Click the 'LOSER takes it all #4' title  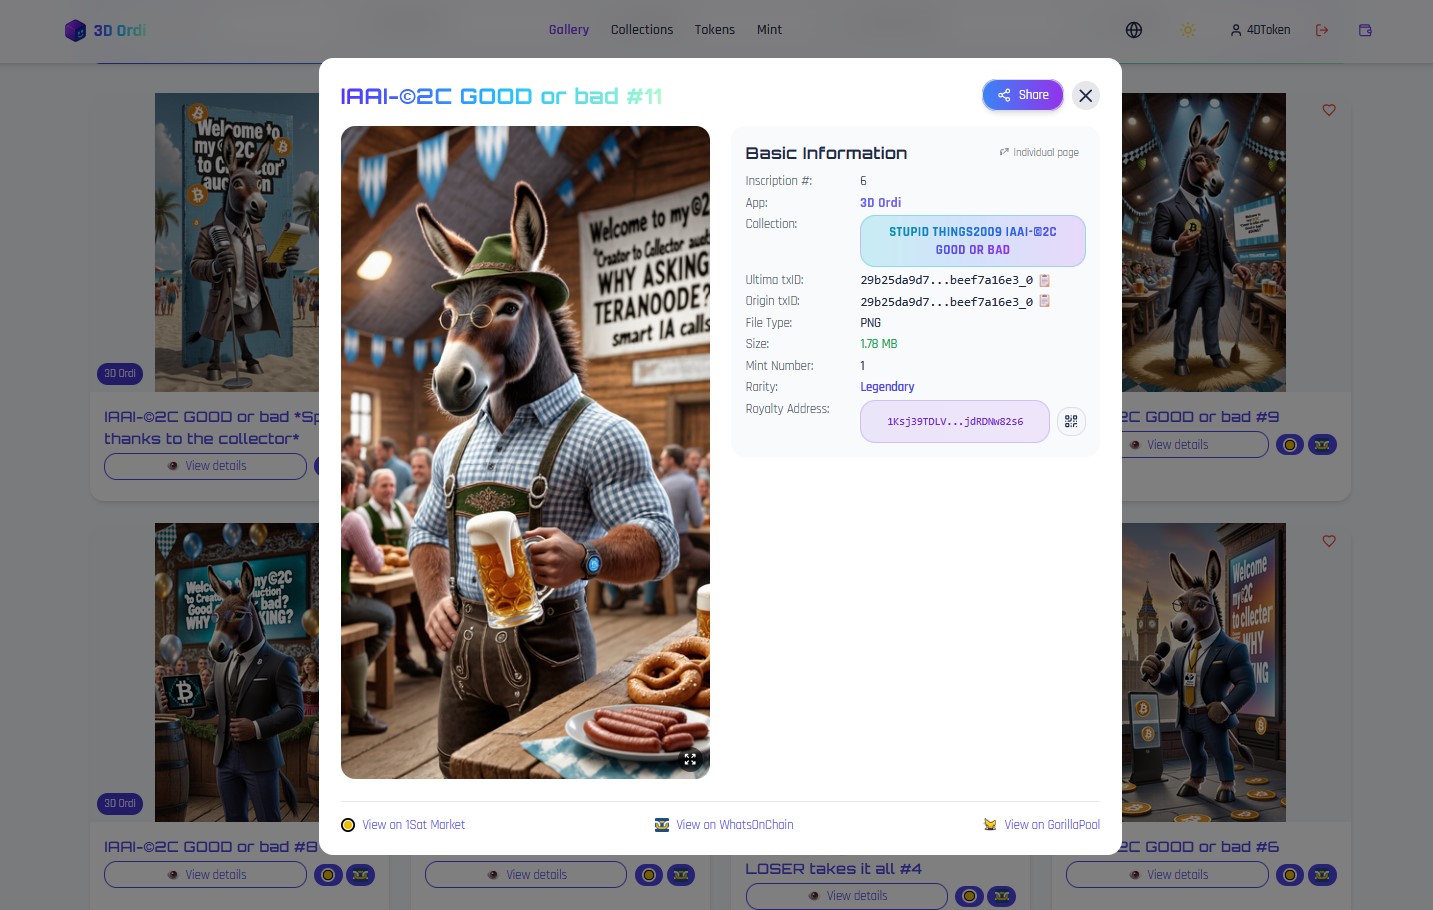pyautogui.click(x=833, y=869)
